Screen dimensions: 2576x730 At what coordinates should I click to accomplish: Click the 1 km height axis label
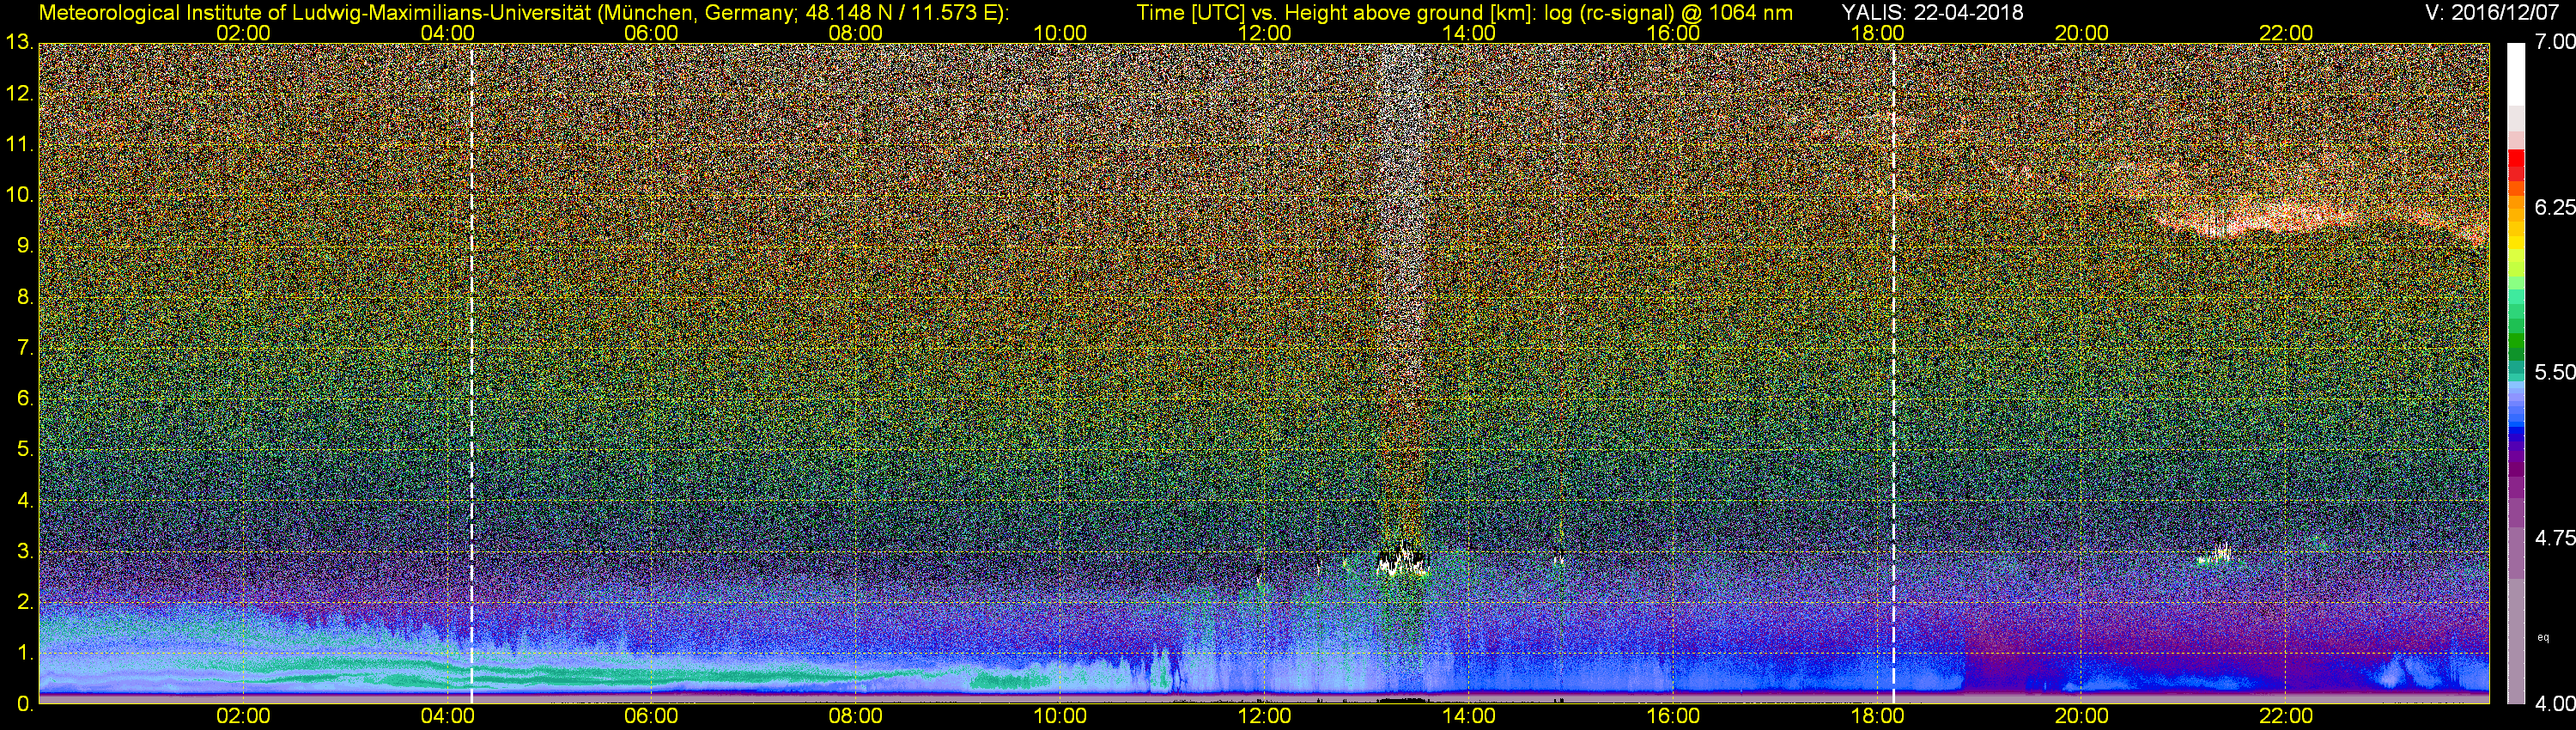point(24,653)
